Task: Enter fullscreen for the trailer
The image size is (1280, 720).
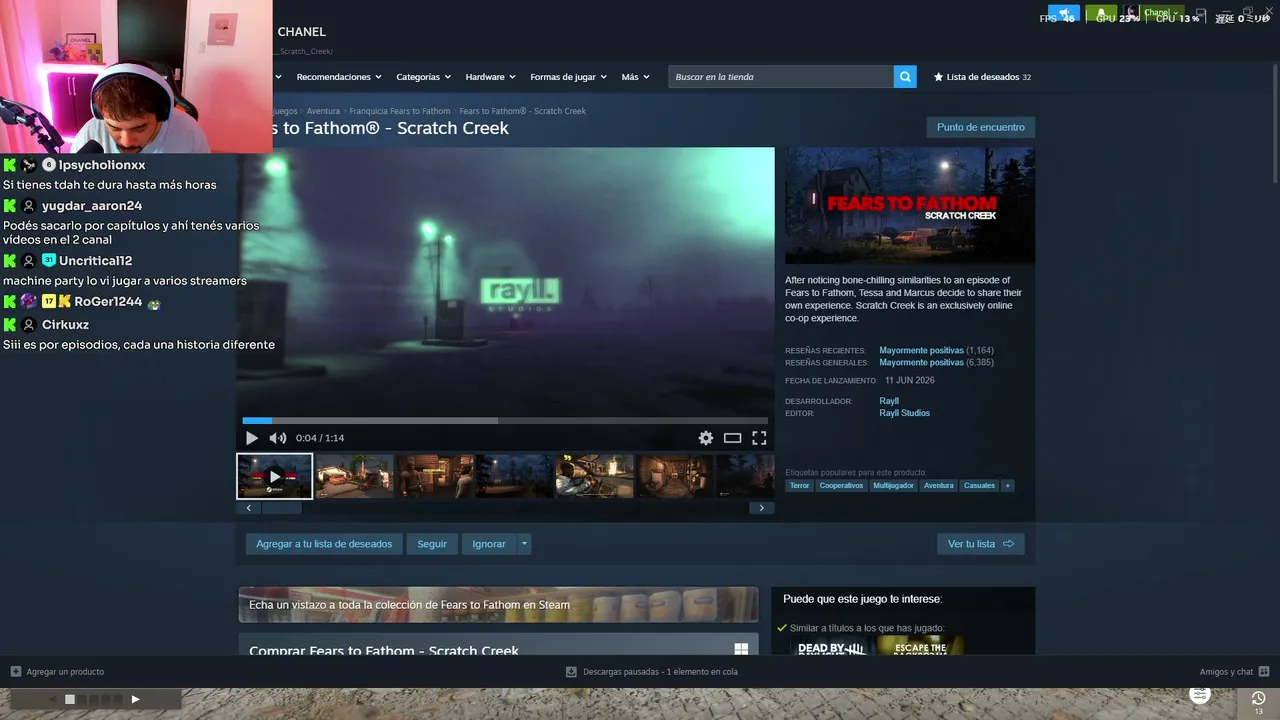Action: [759, 438]
